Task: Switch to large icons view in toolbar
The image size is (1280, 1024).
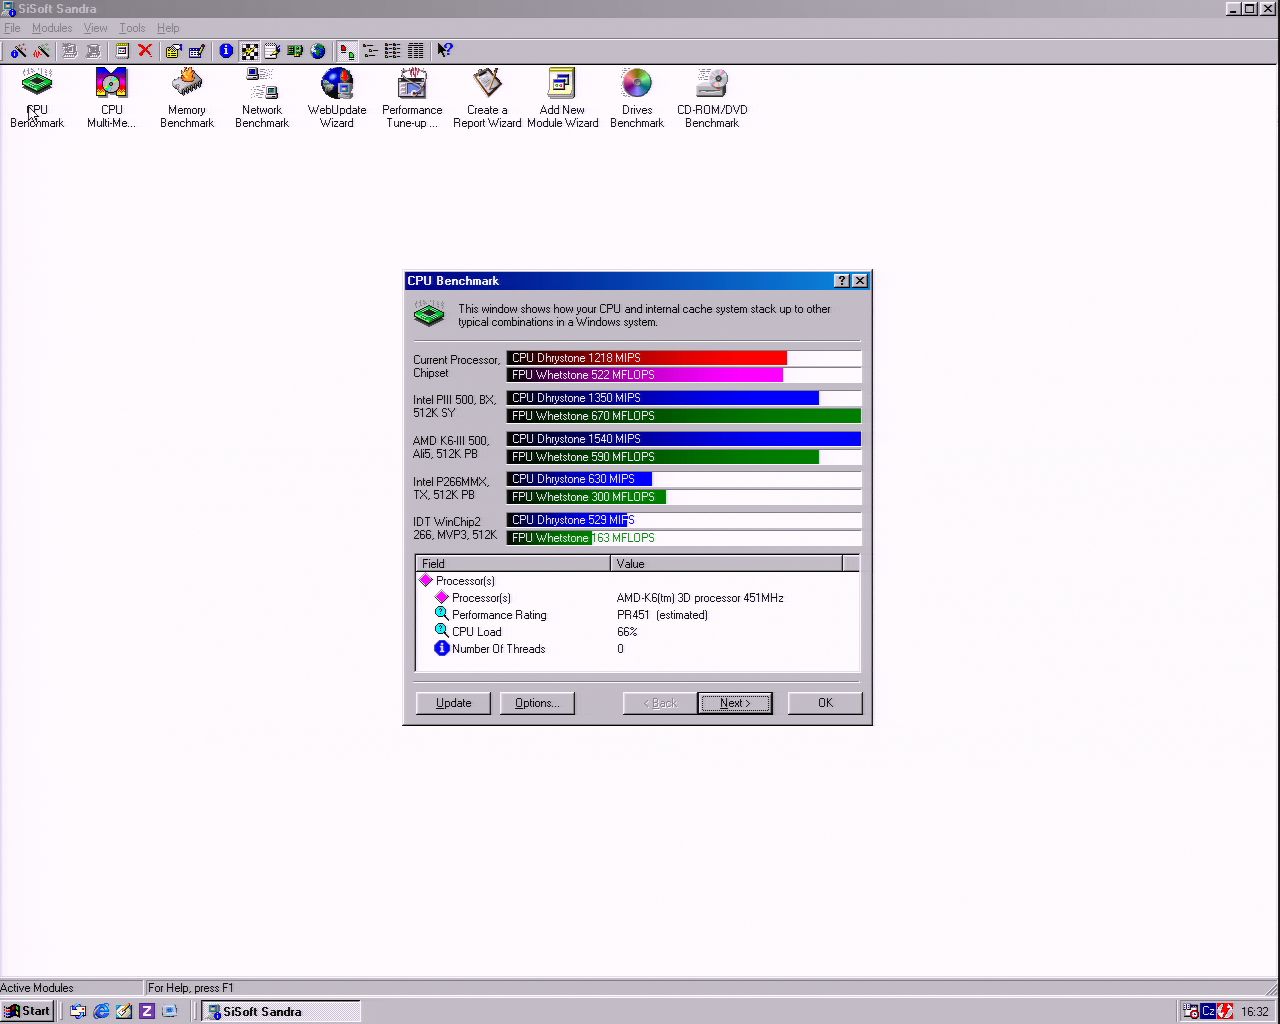Action: [347, 50]
